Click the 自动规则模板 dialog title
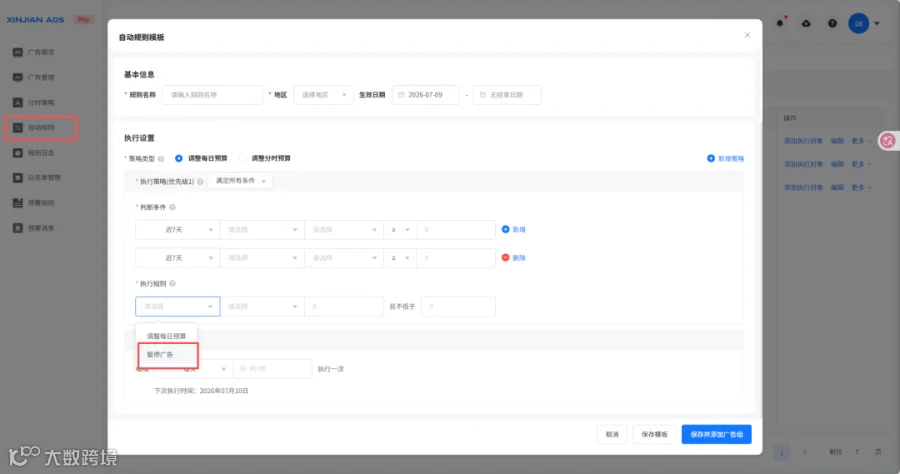The image size is (900, 474). (141, 37)
